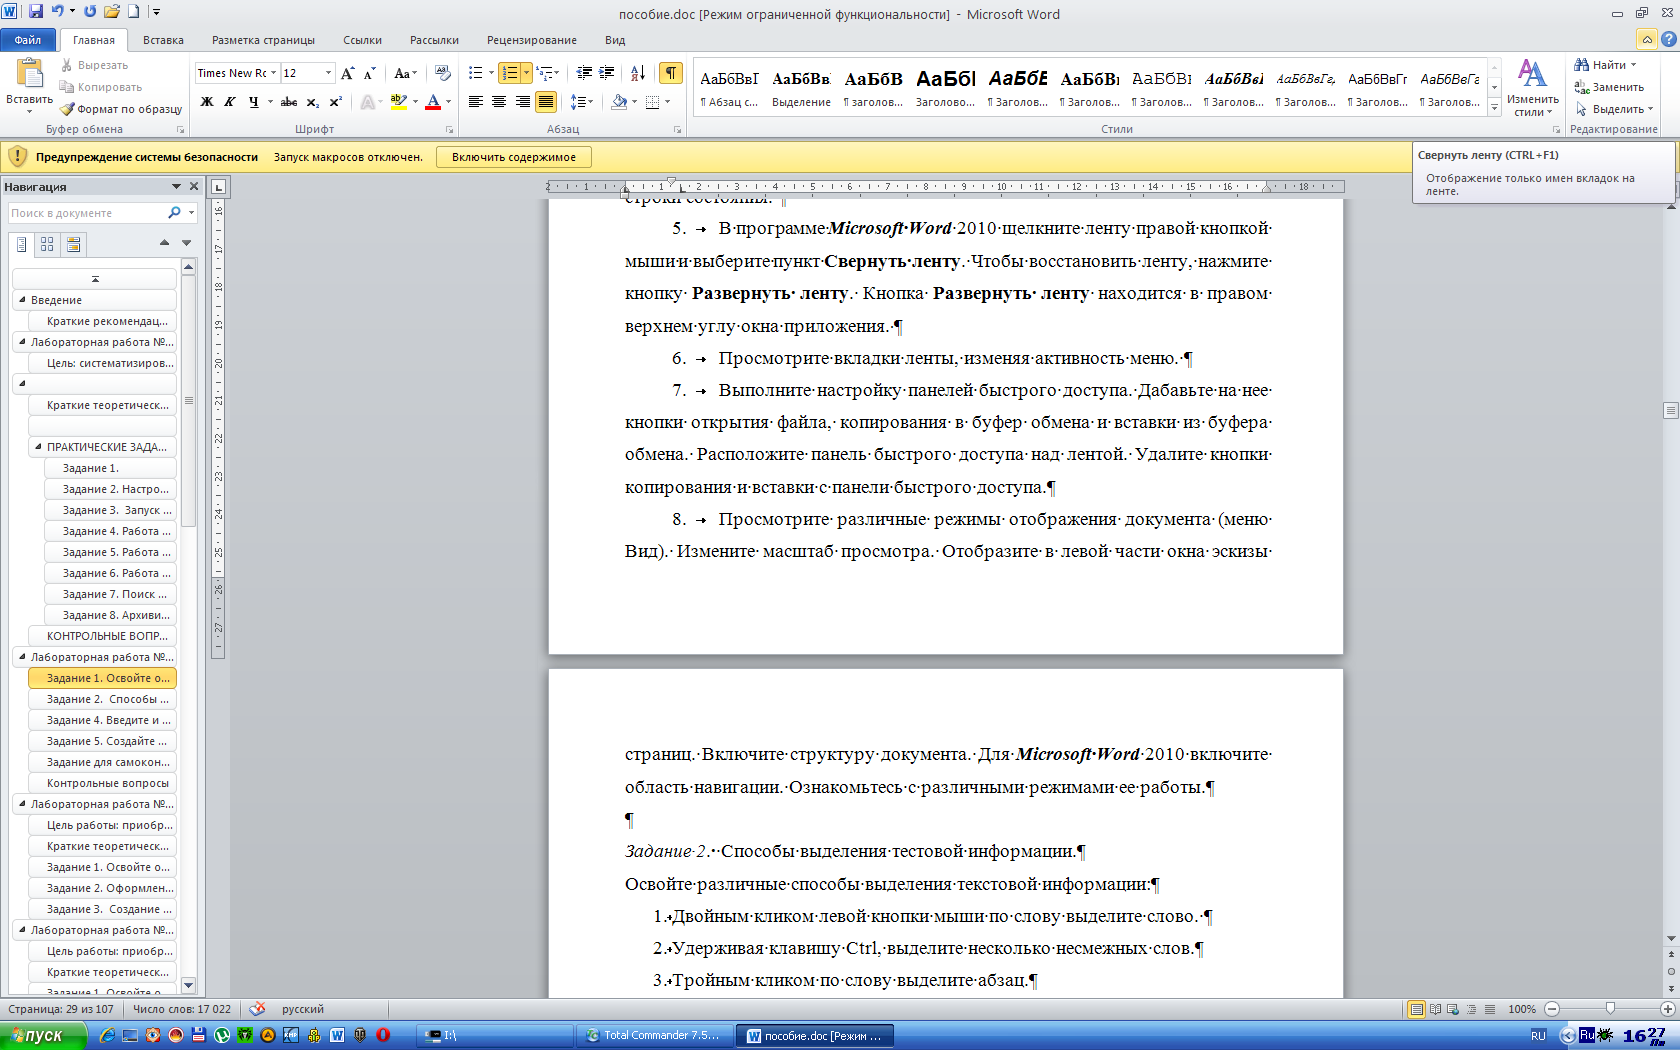Center align text
Screen dimensions: 1680x1050
pos(499,102)
